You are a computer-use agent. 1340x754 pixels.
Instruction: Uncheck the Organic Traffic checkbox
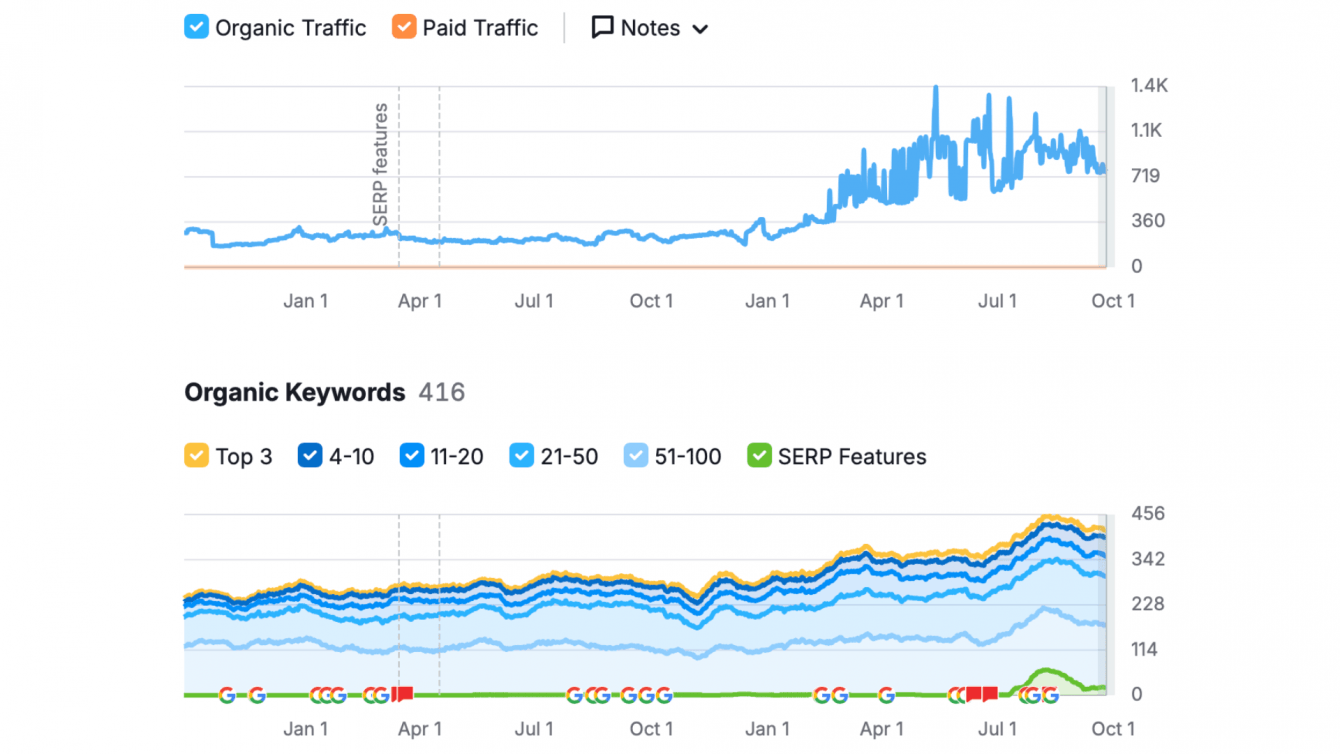[196, 27]
